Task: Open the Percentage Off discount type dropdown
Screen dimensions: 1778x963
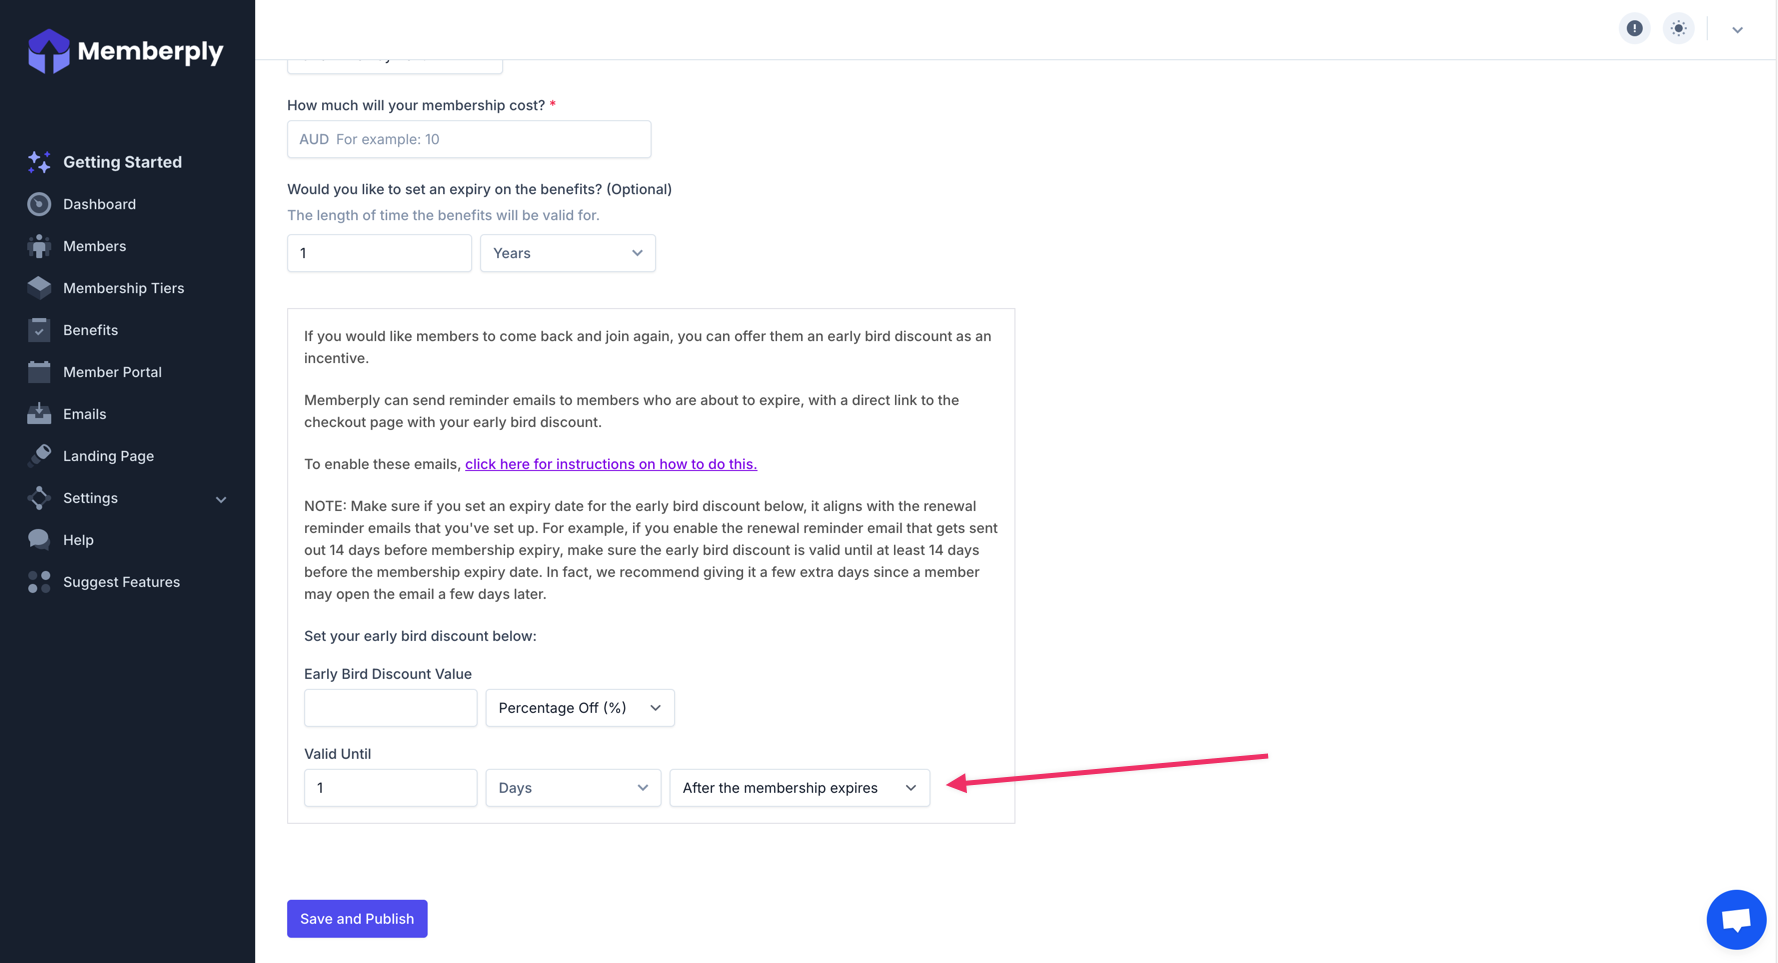Action: tap(579, 708)
